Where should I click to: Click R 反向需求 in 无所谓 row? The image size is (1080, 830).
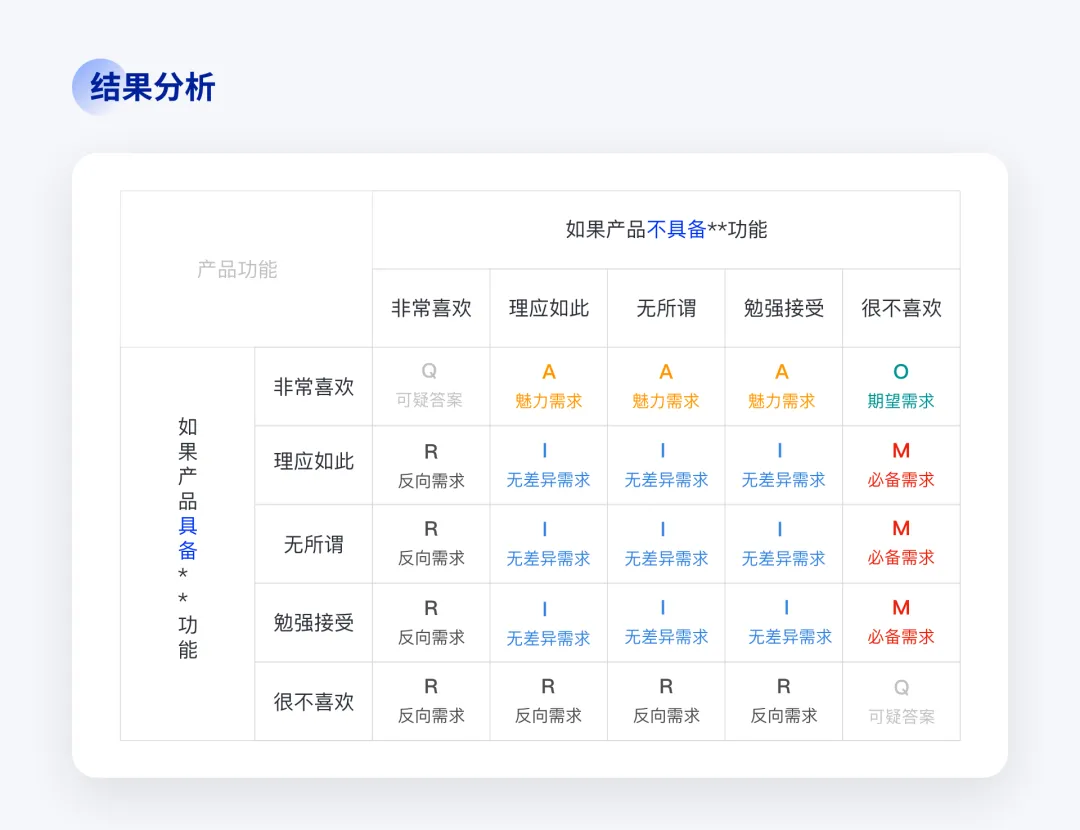coord(431,544)
